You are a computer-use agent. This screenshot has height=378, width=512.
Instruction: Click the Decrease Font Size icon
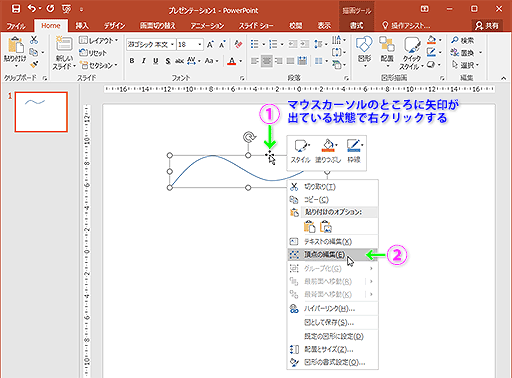[x=222, y=44]
